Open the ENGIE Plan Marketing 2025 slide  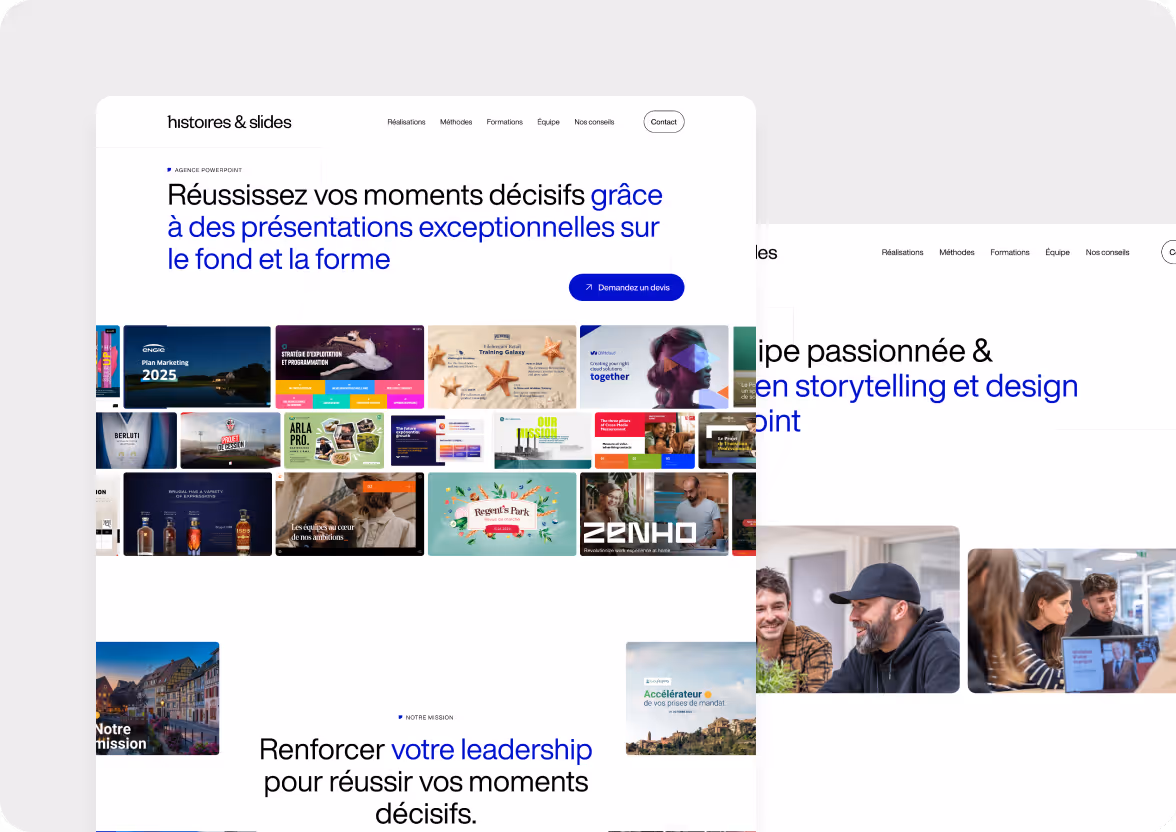[196, 367]
